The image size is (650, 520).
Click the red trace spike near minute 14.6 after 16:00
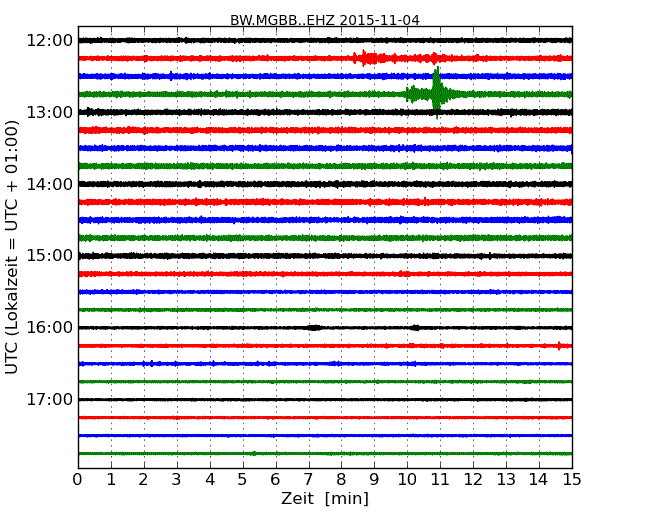point(559,346)
